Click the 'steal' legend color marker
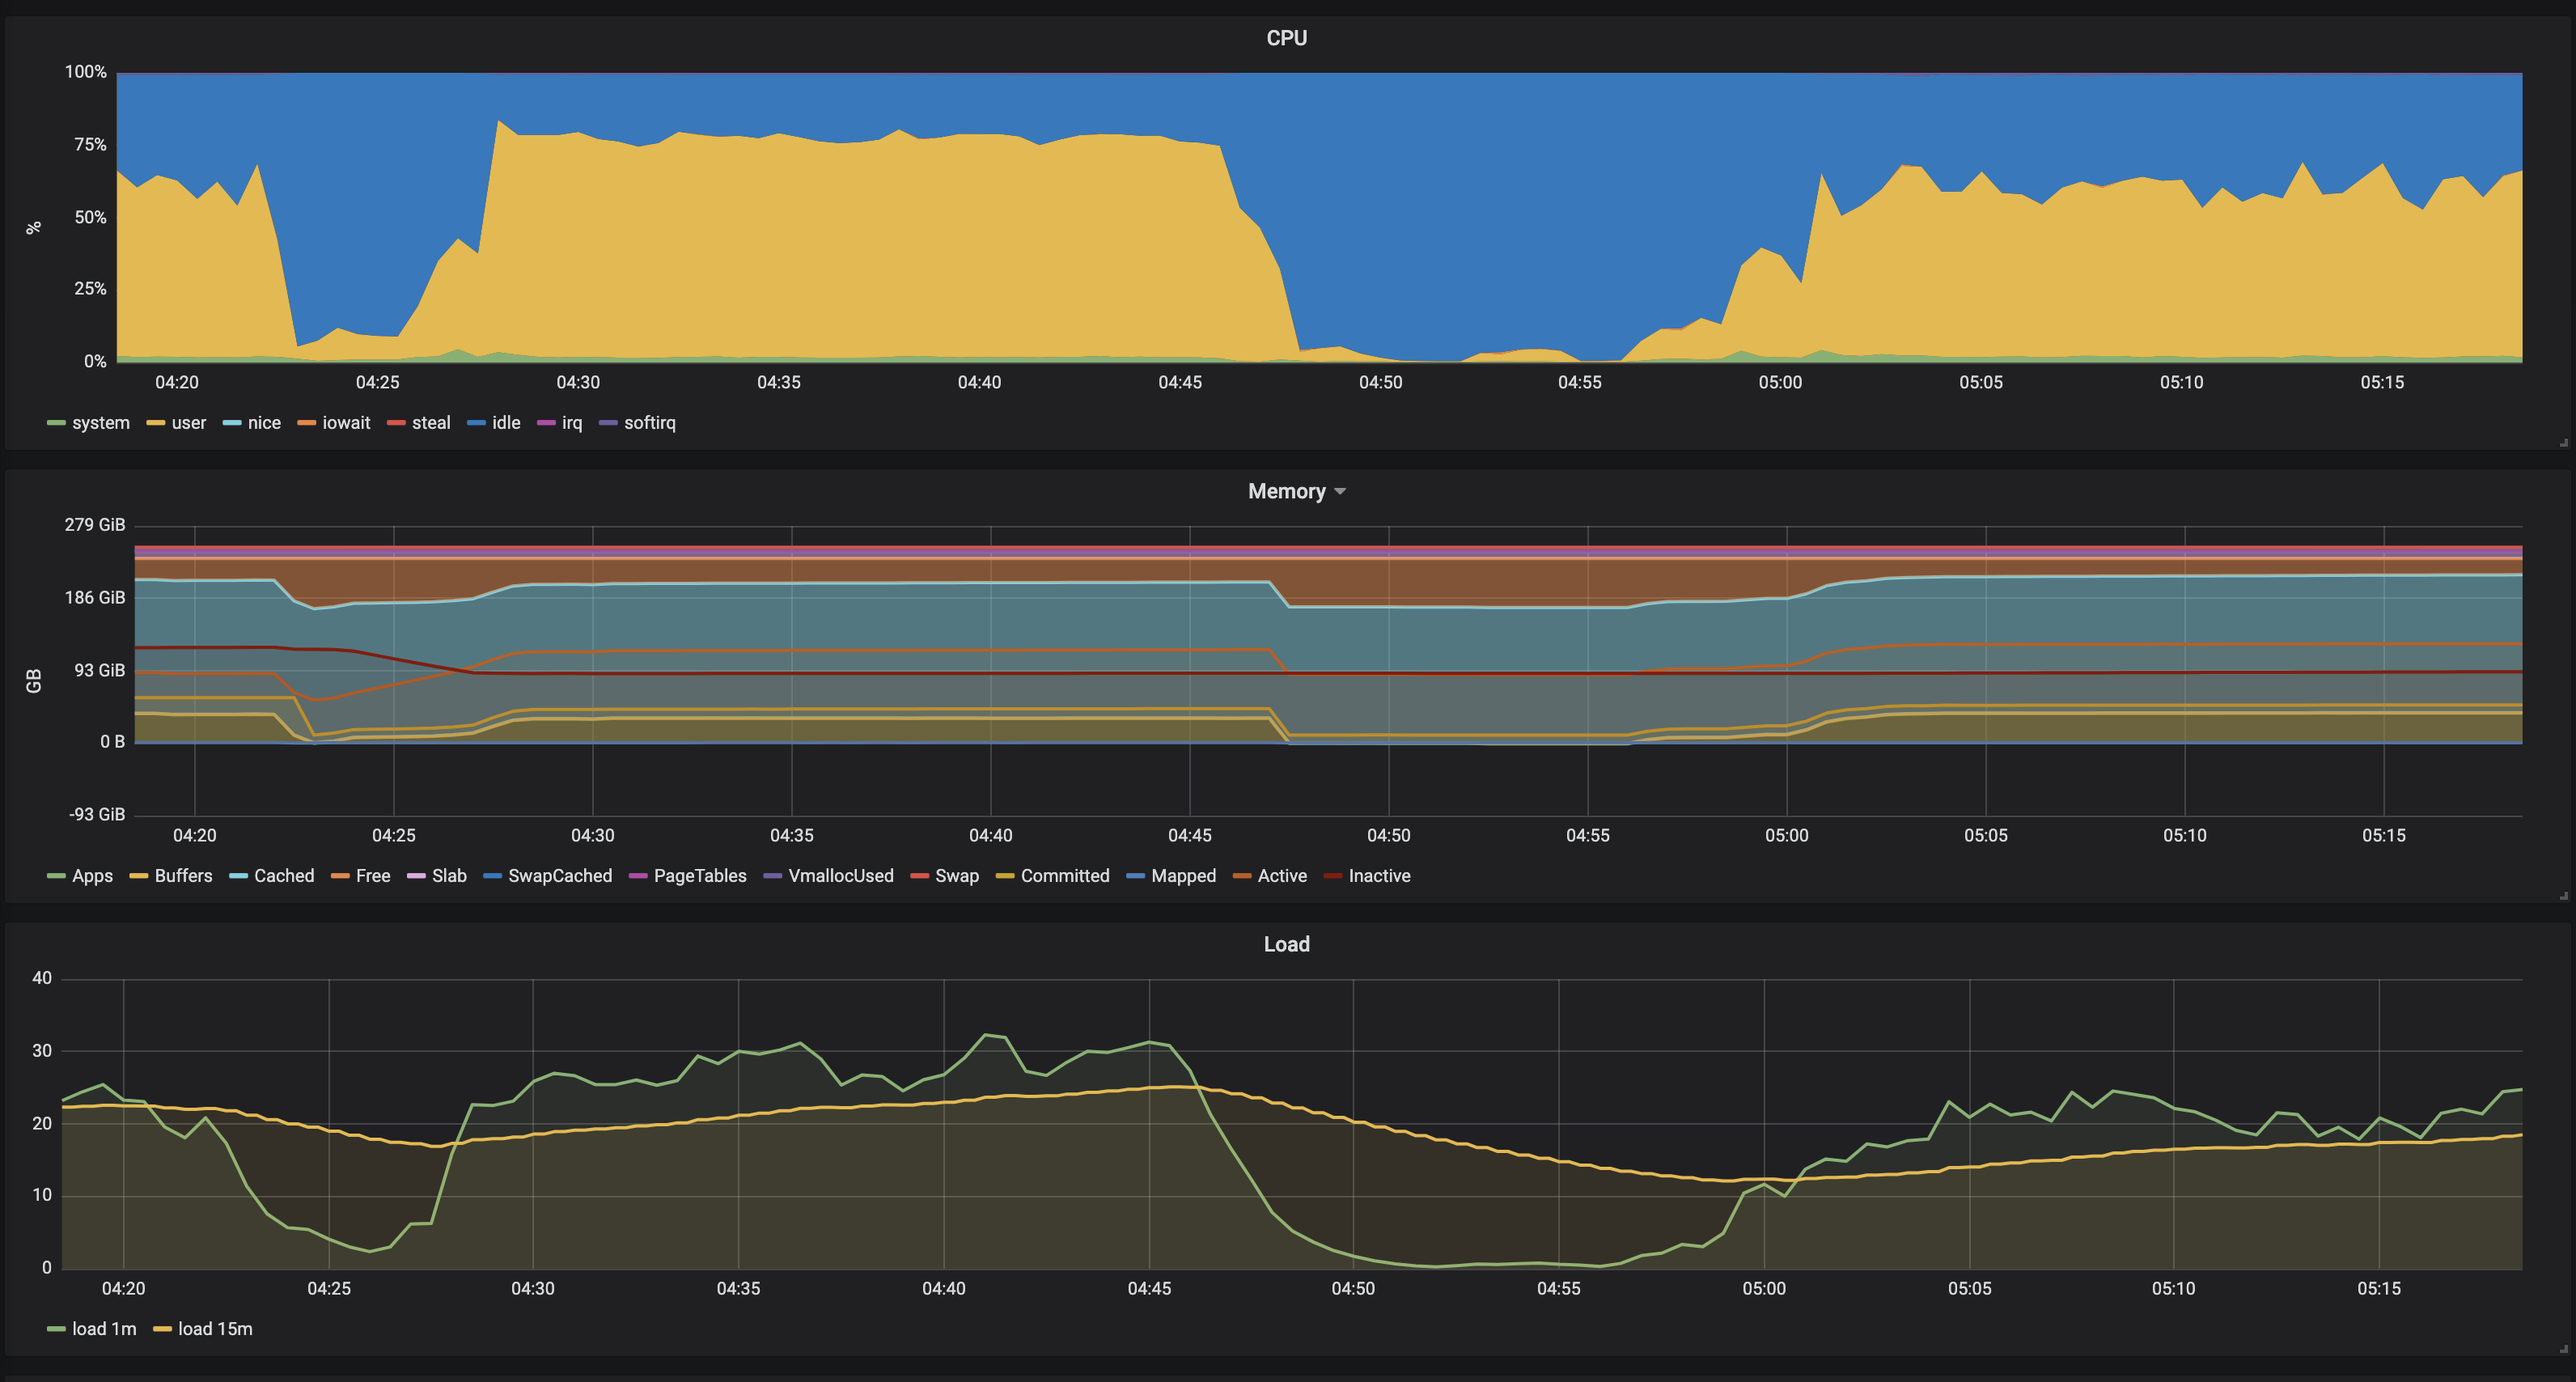This screenshot has height=1382, width=2576. 396,423
